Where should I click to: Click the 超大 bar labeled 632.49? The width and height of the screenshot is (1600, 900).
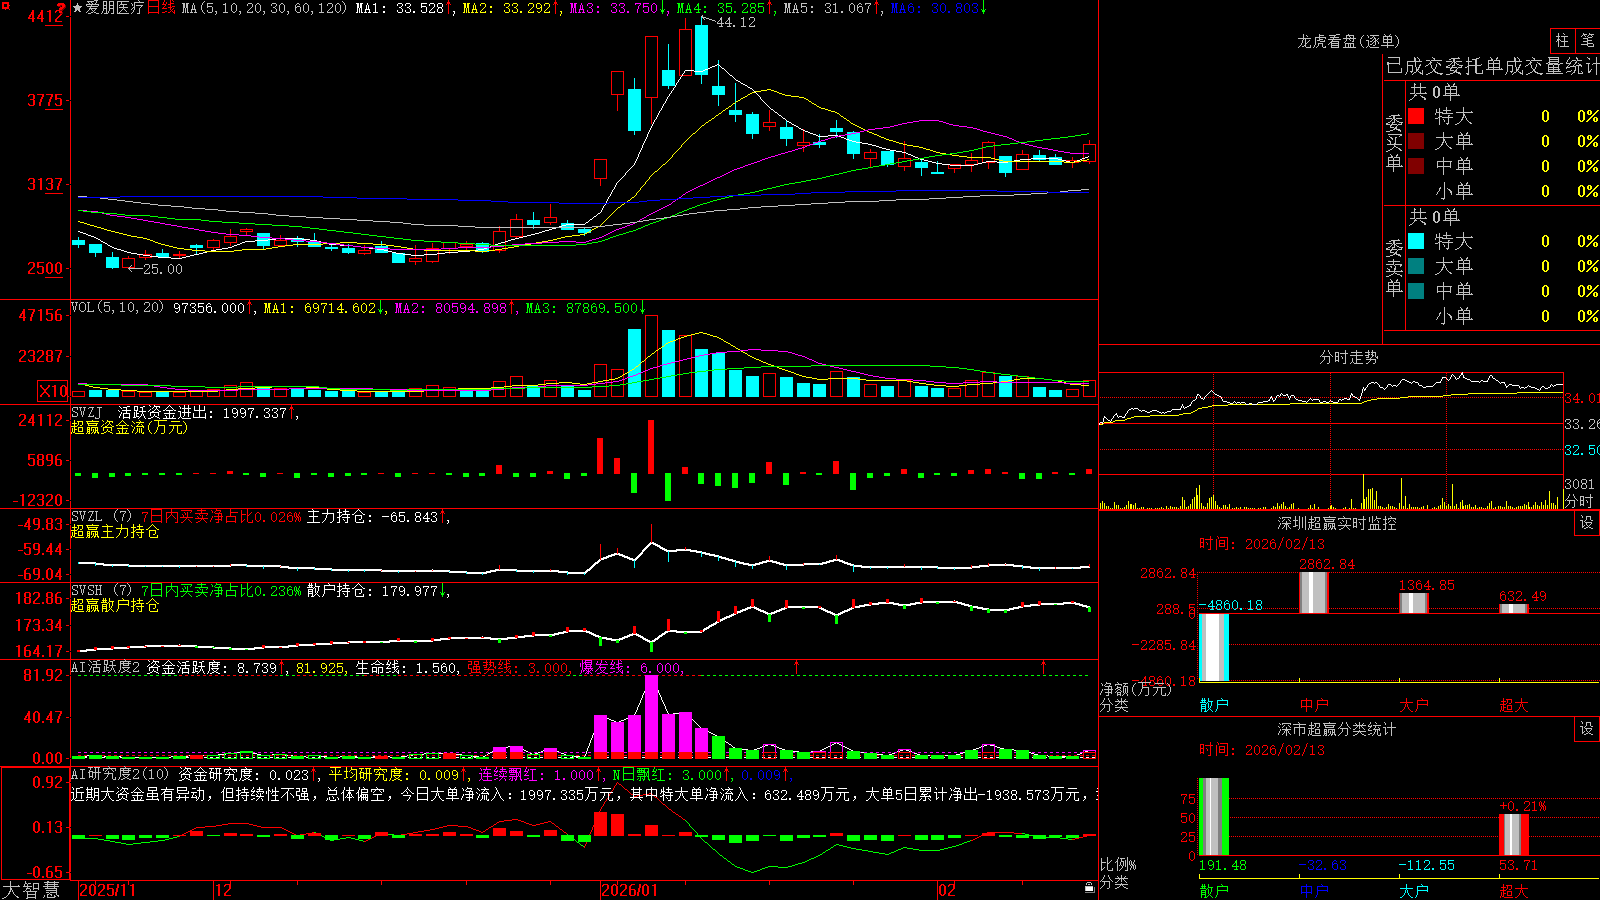pyautogui.click(x=1513, y=608)
